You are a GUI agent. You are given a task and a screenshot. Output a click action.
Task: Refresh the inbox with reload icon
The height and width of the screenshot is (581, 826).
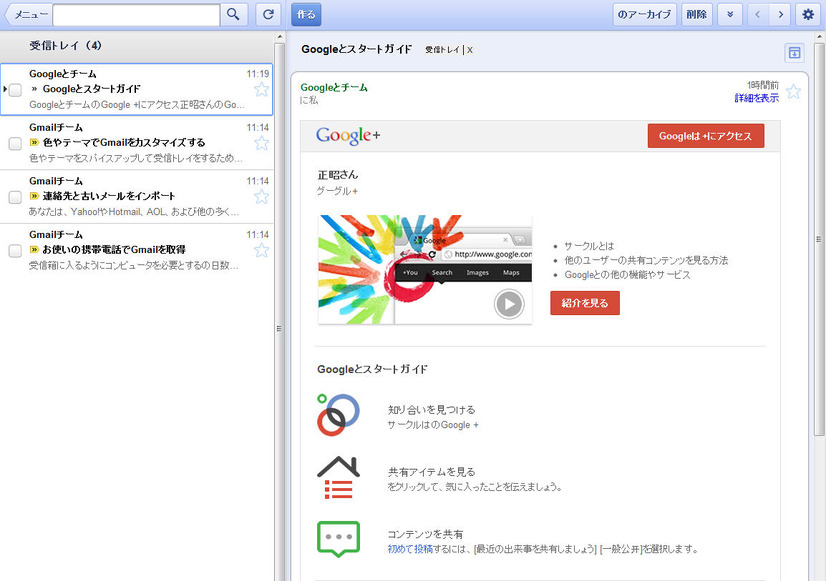pos(268,14)
